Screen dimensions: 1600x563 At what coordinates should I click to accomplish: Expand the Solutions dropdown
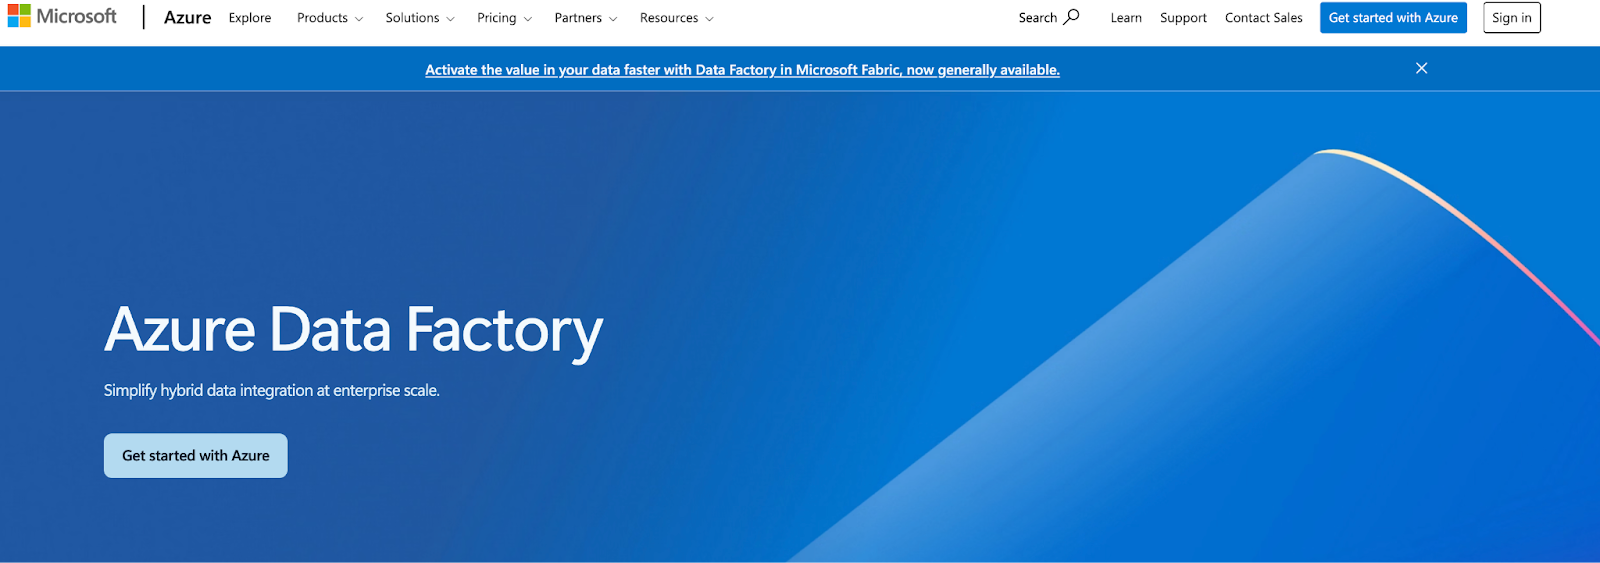(x=420, y=18)
